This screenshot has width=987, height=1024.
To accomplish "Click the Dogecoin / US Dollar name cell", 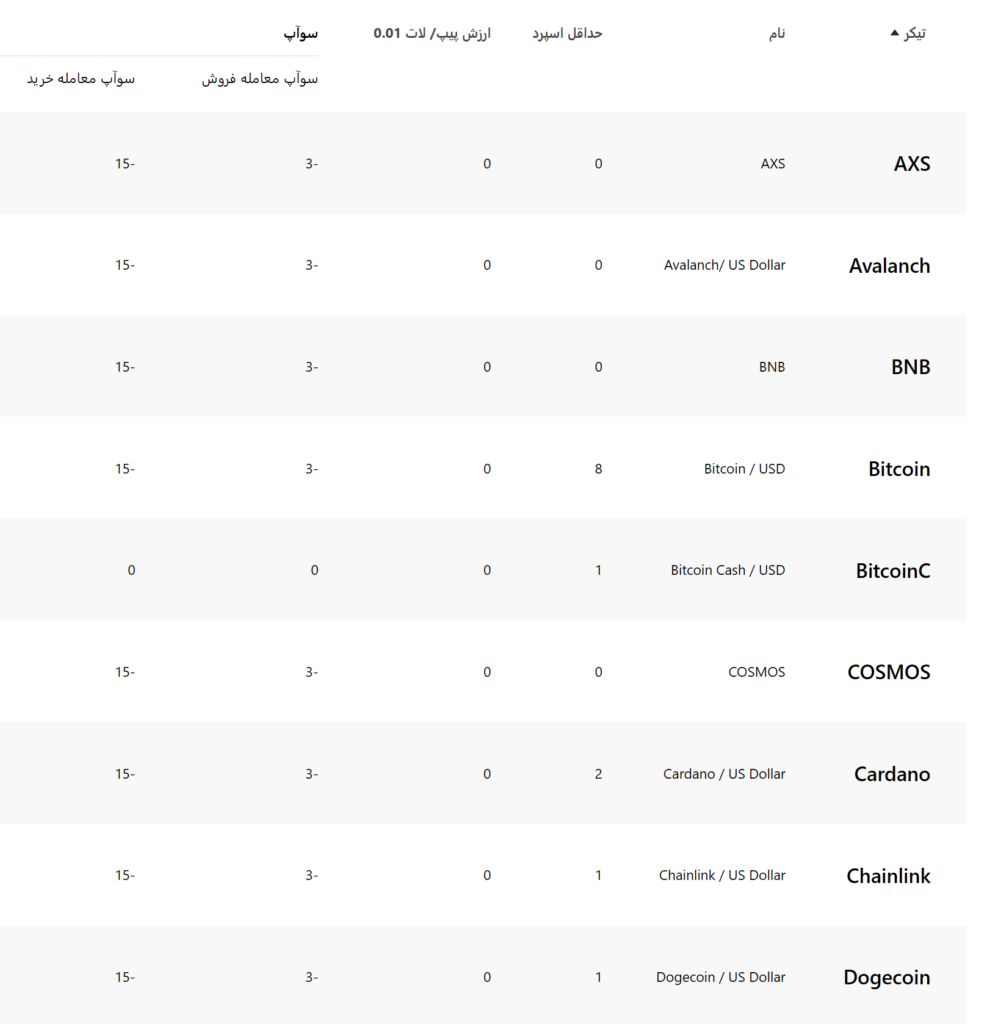I will 720,977.
